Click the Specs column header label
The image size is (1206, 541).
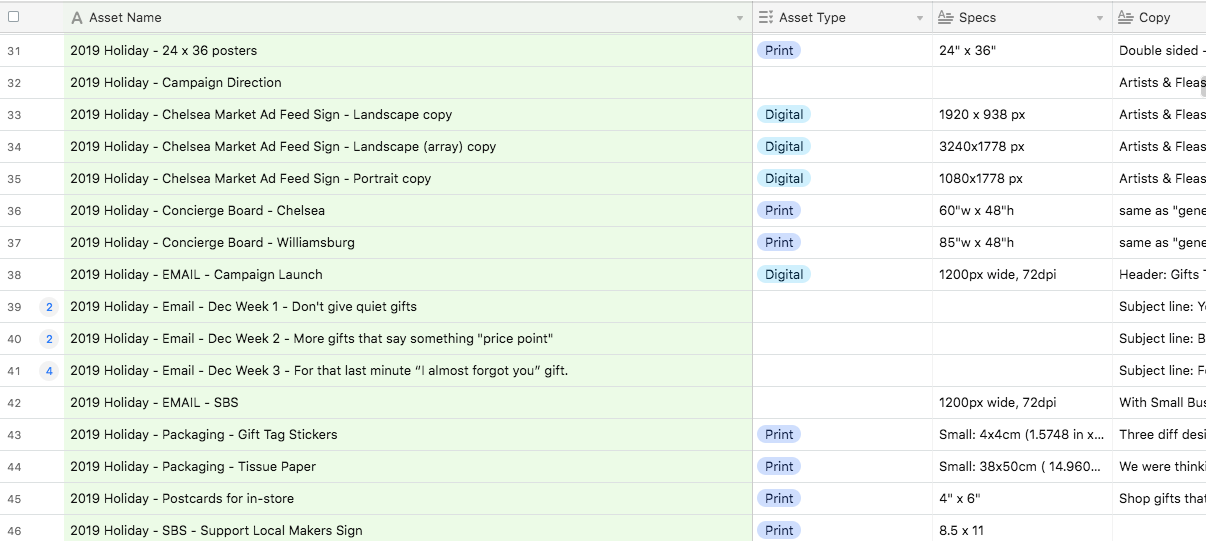[x=977, y=18]
